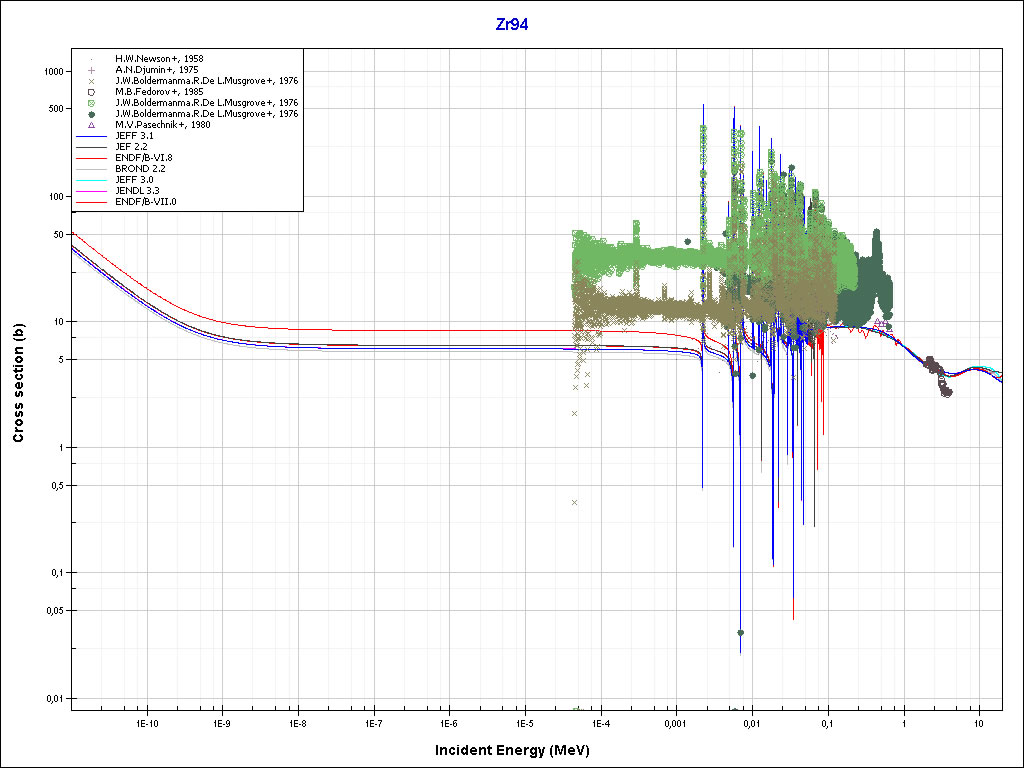Click the Zr94 chart title
Image resolution: width=1024 pixels, height=768 pixels.
512,25
